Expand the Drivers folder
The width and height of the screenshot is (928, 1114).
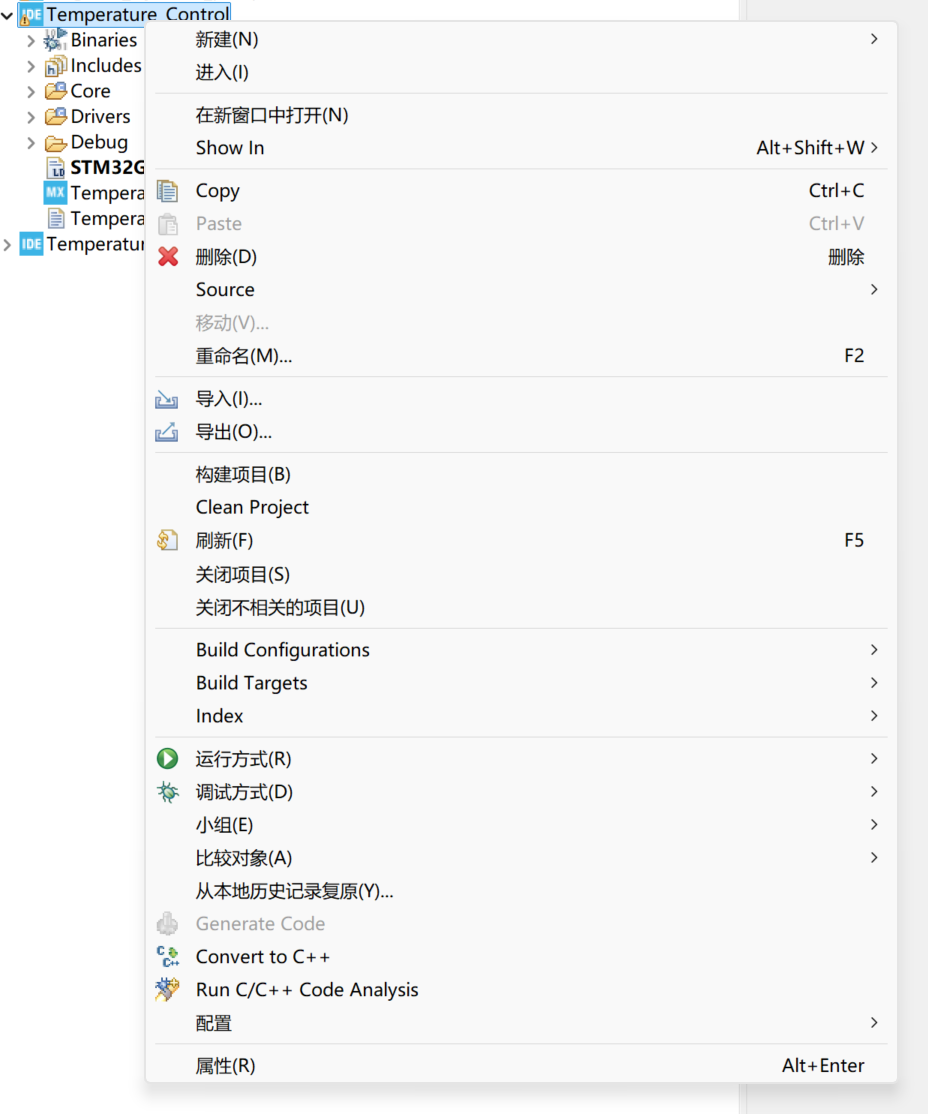[29, 116]
